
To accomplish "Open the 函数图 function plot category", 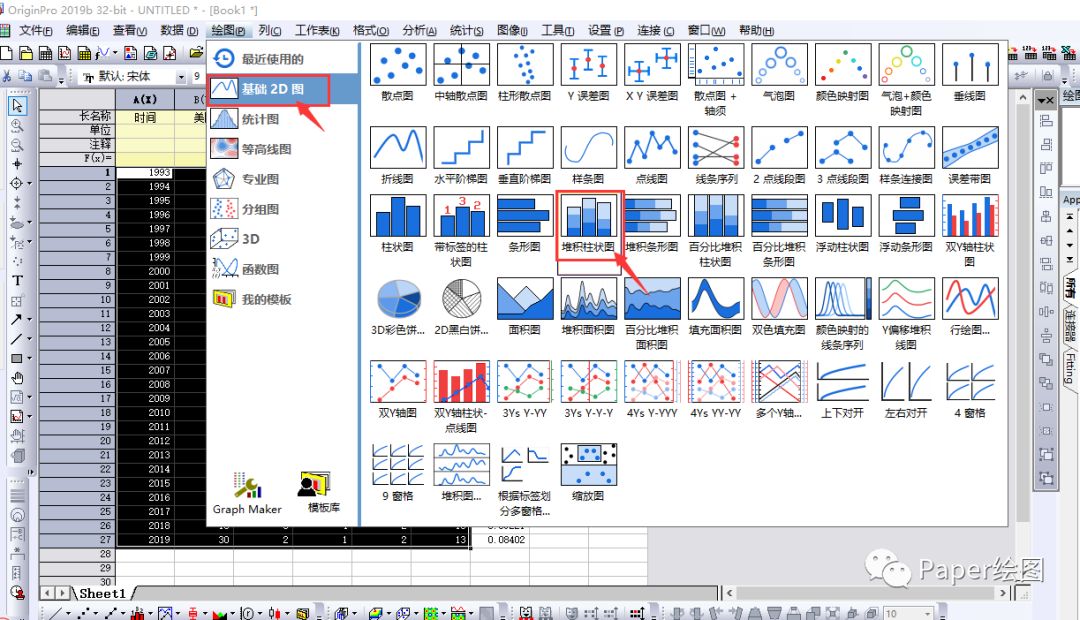I will coord(282,269).
